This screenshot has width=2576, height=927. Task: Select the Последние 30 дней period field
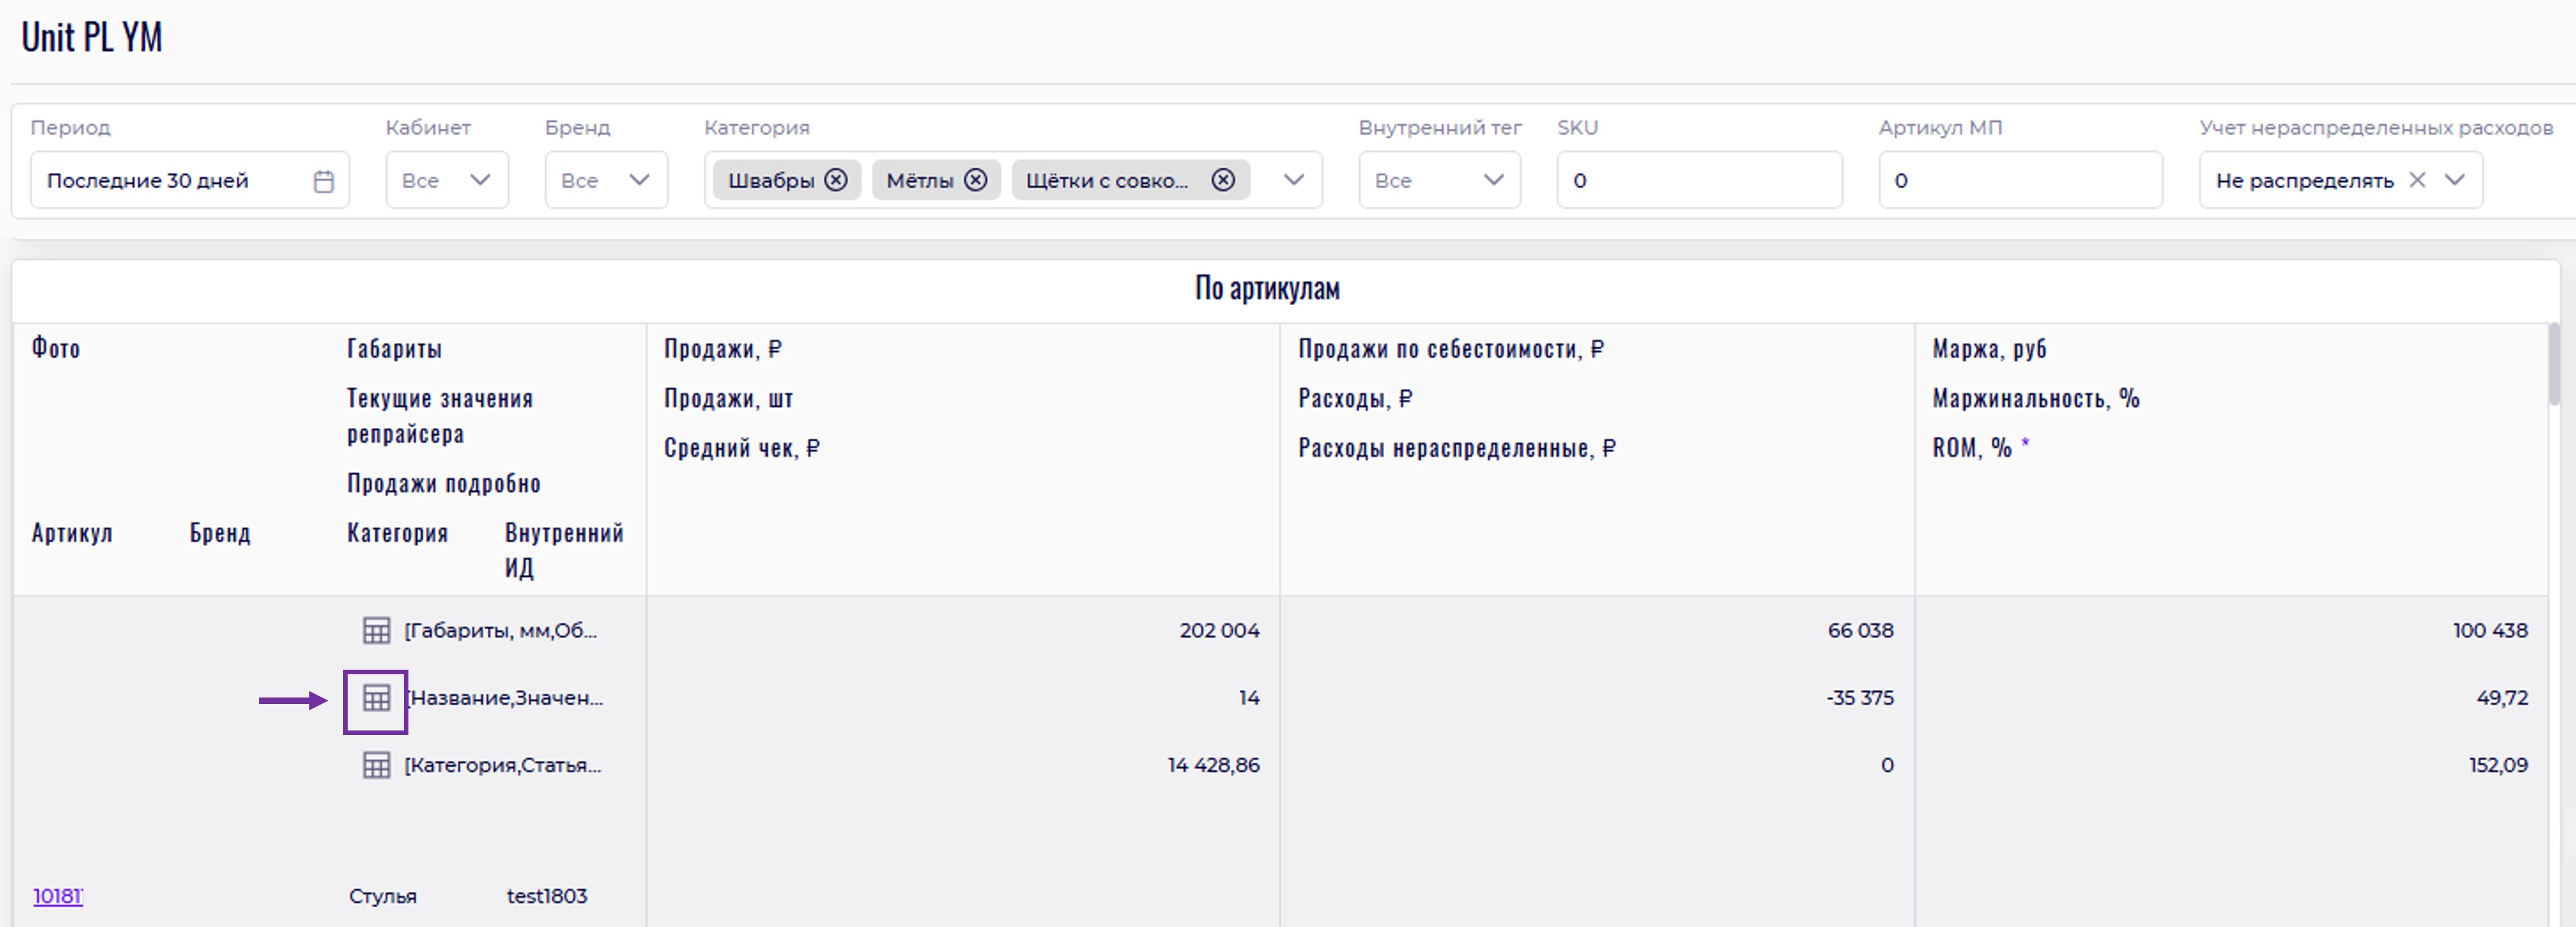pos(170,181)
